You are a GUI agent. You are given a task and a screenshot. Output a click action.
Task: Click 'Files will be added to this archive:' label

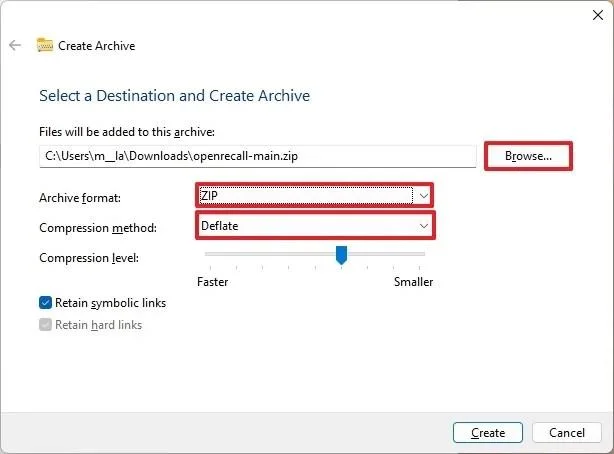tap(127, 132)
